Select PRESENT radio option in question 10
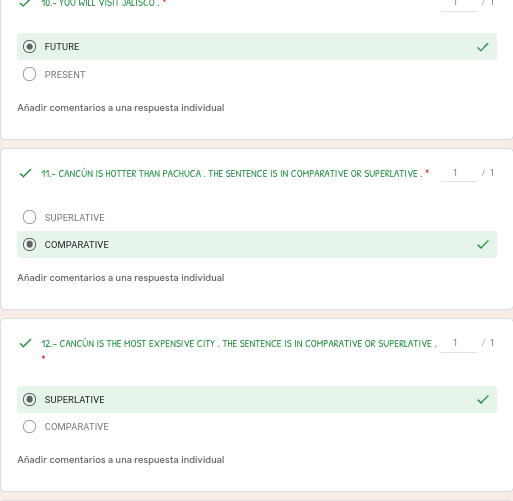The width and height of the screenshot is (513, 501). click(x=29, y=74)
